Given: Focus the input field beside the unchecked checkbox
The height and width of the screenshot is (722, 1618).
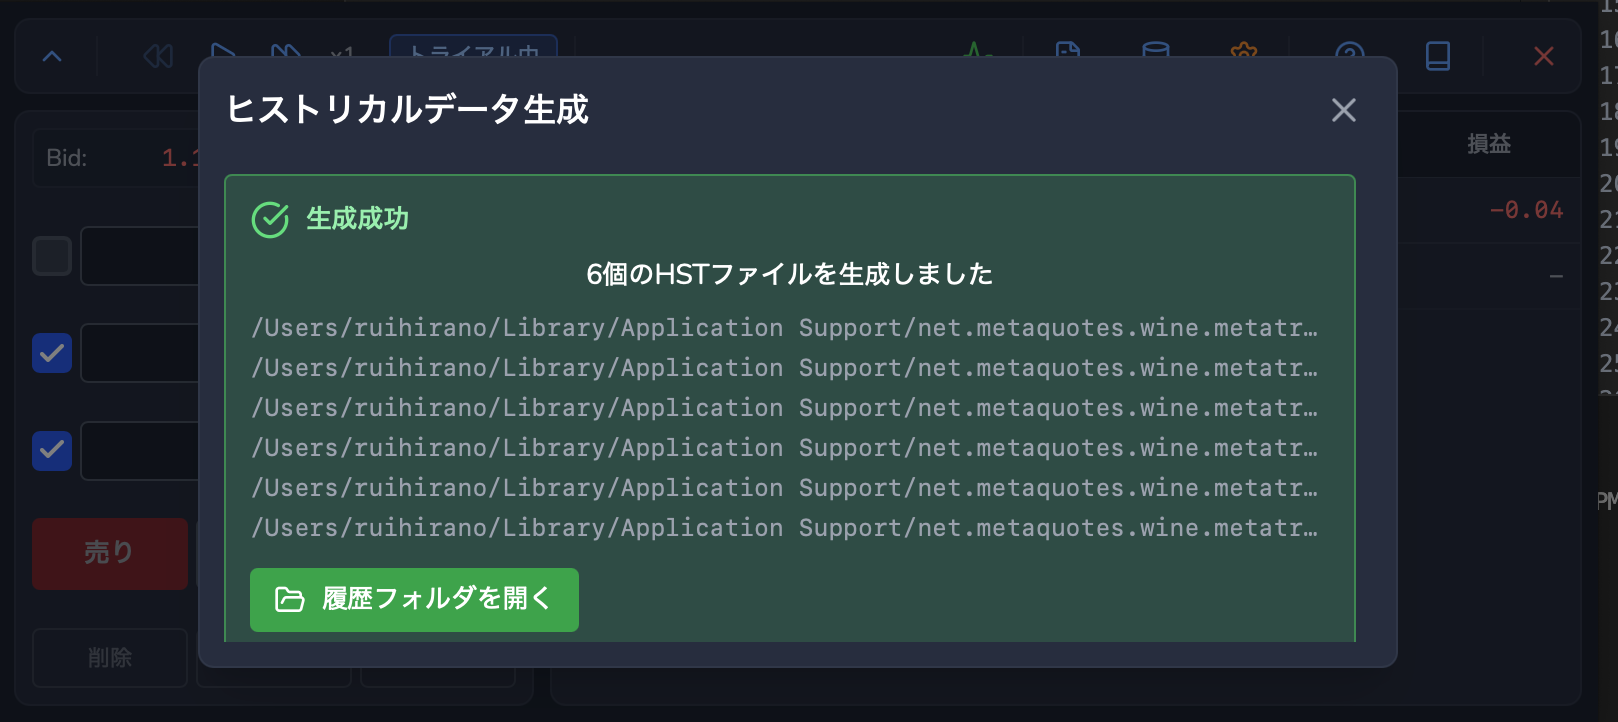Looking at the screenshot, I should pos(140,256).
